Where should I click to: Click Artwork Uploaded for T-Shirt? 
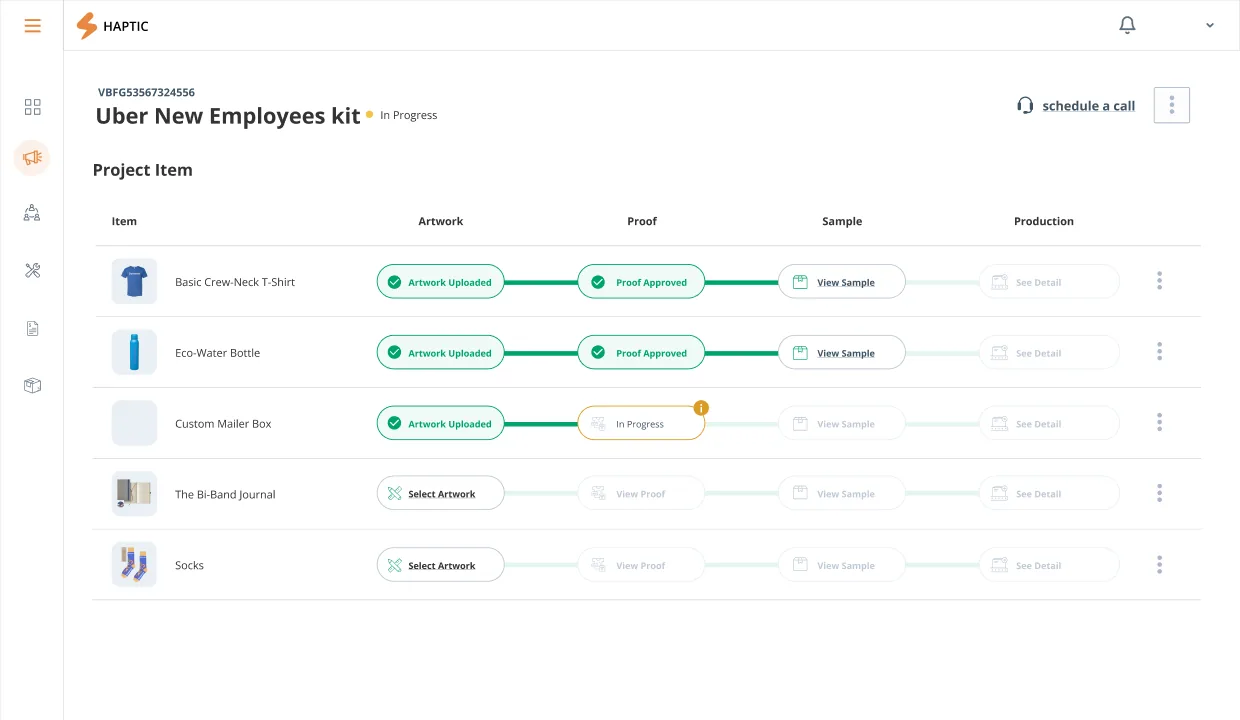pyautogui.click(x=441, y=282)
